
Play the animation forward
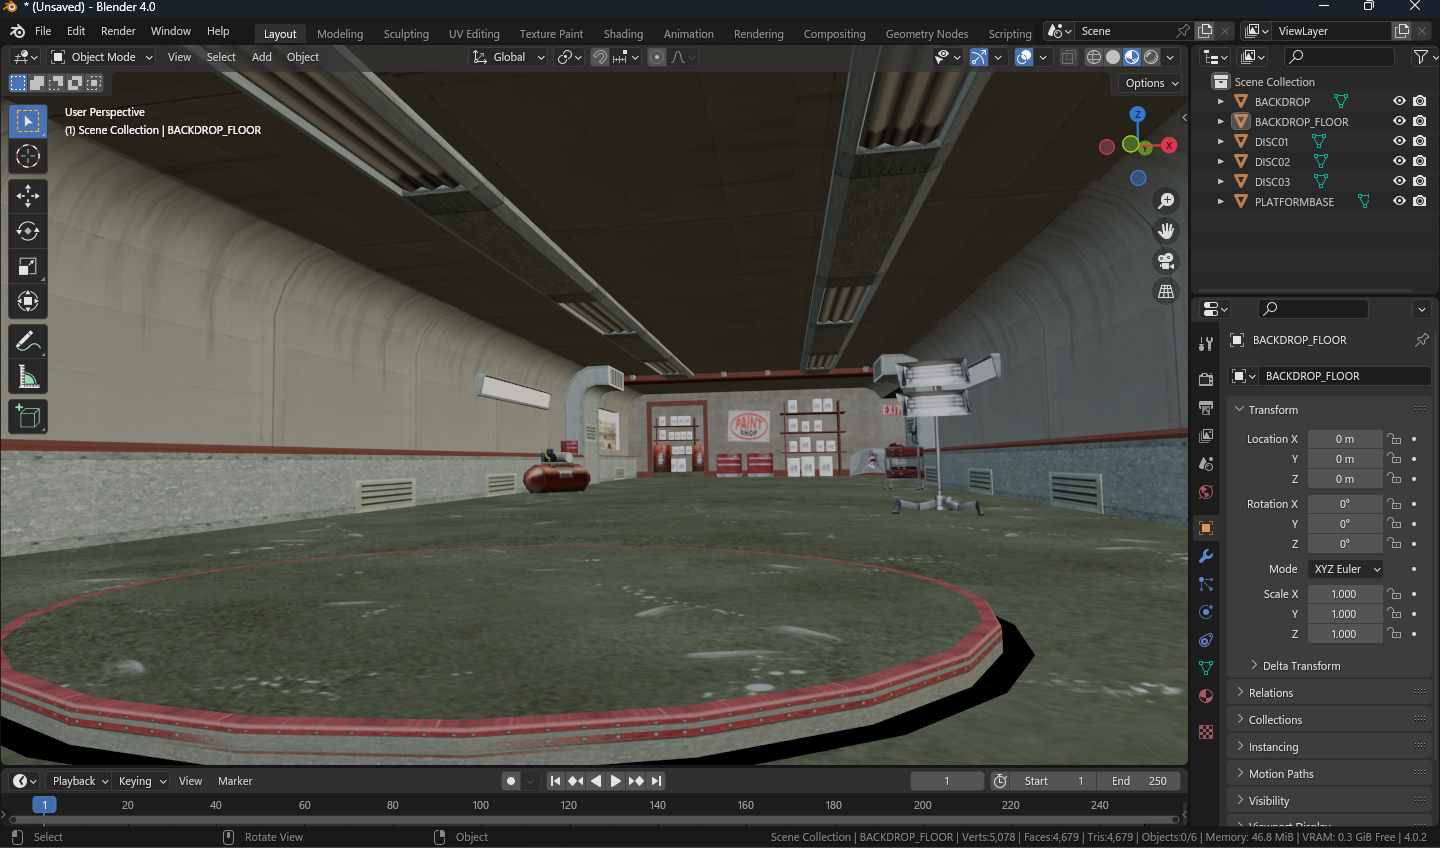coord(616,781)
